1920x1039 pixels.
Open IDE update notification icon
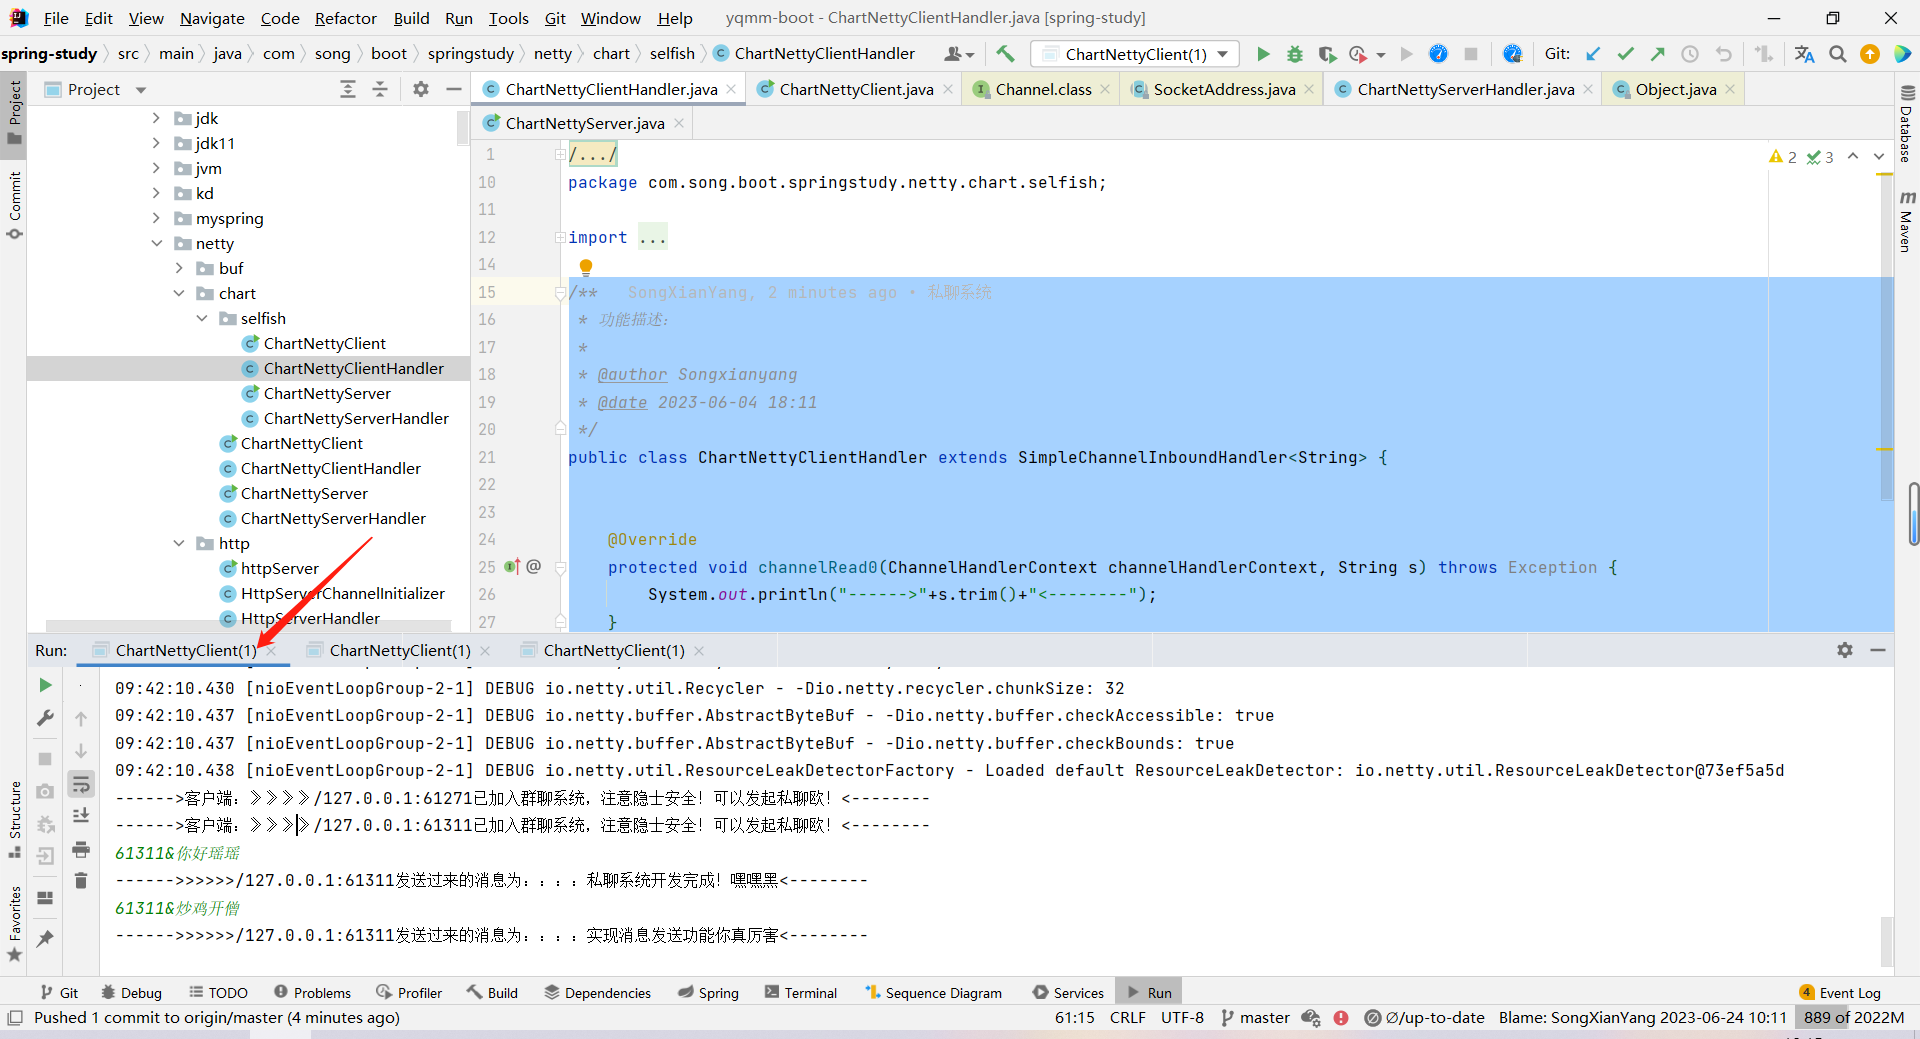coord(1870,54)
